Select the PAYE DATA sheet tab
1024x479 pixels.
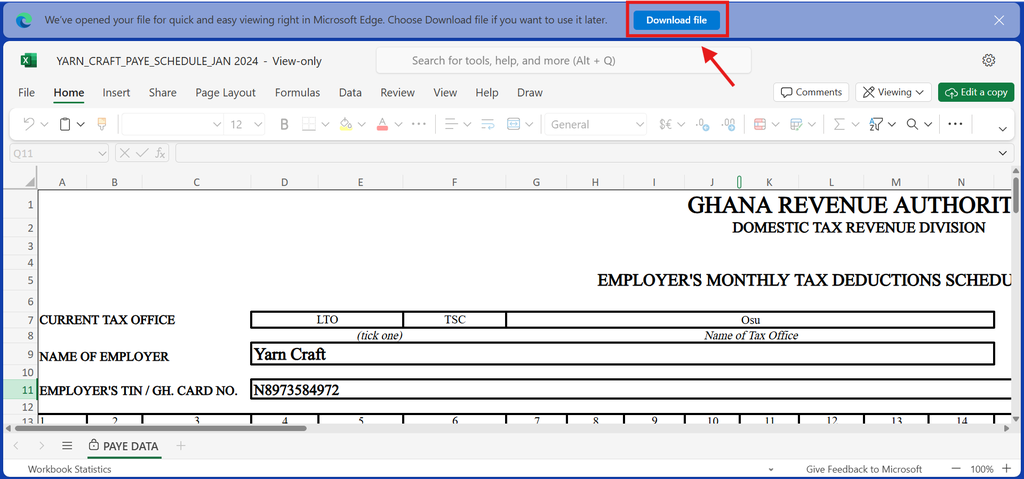(124, 446)
